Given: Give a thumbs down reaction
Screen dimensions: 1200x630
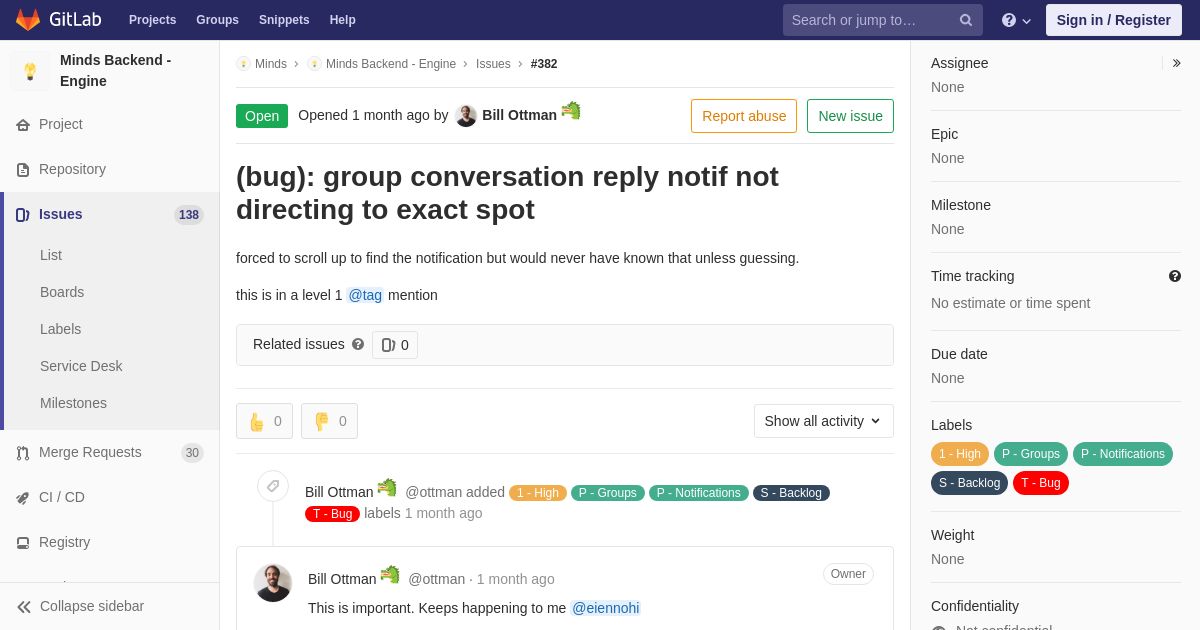Looking at the screenshot, I should (329, 421).
